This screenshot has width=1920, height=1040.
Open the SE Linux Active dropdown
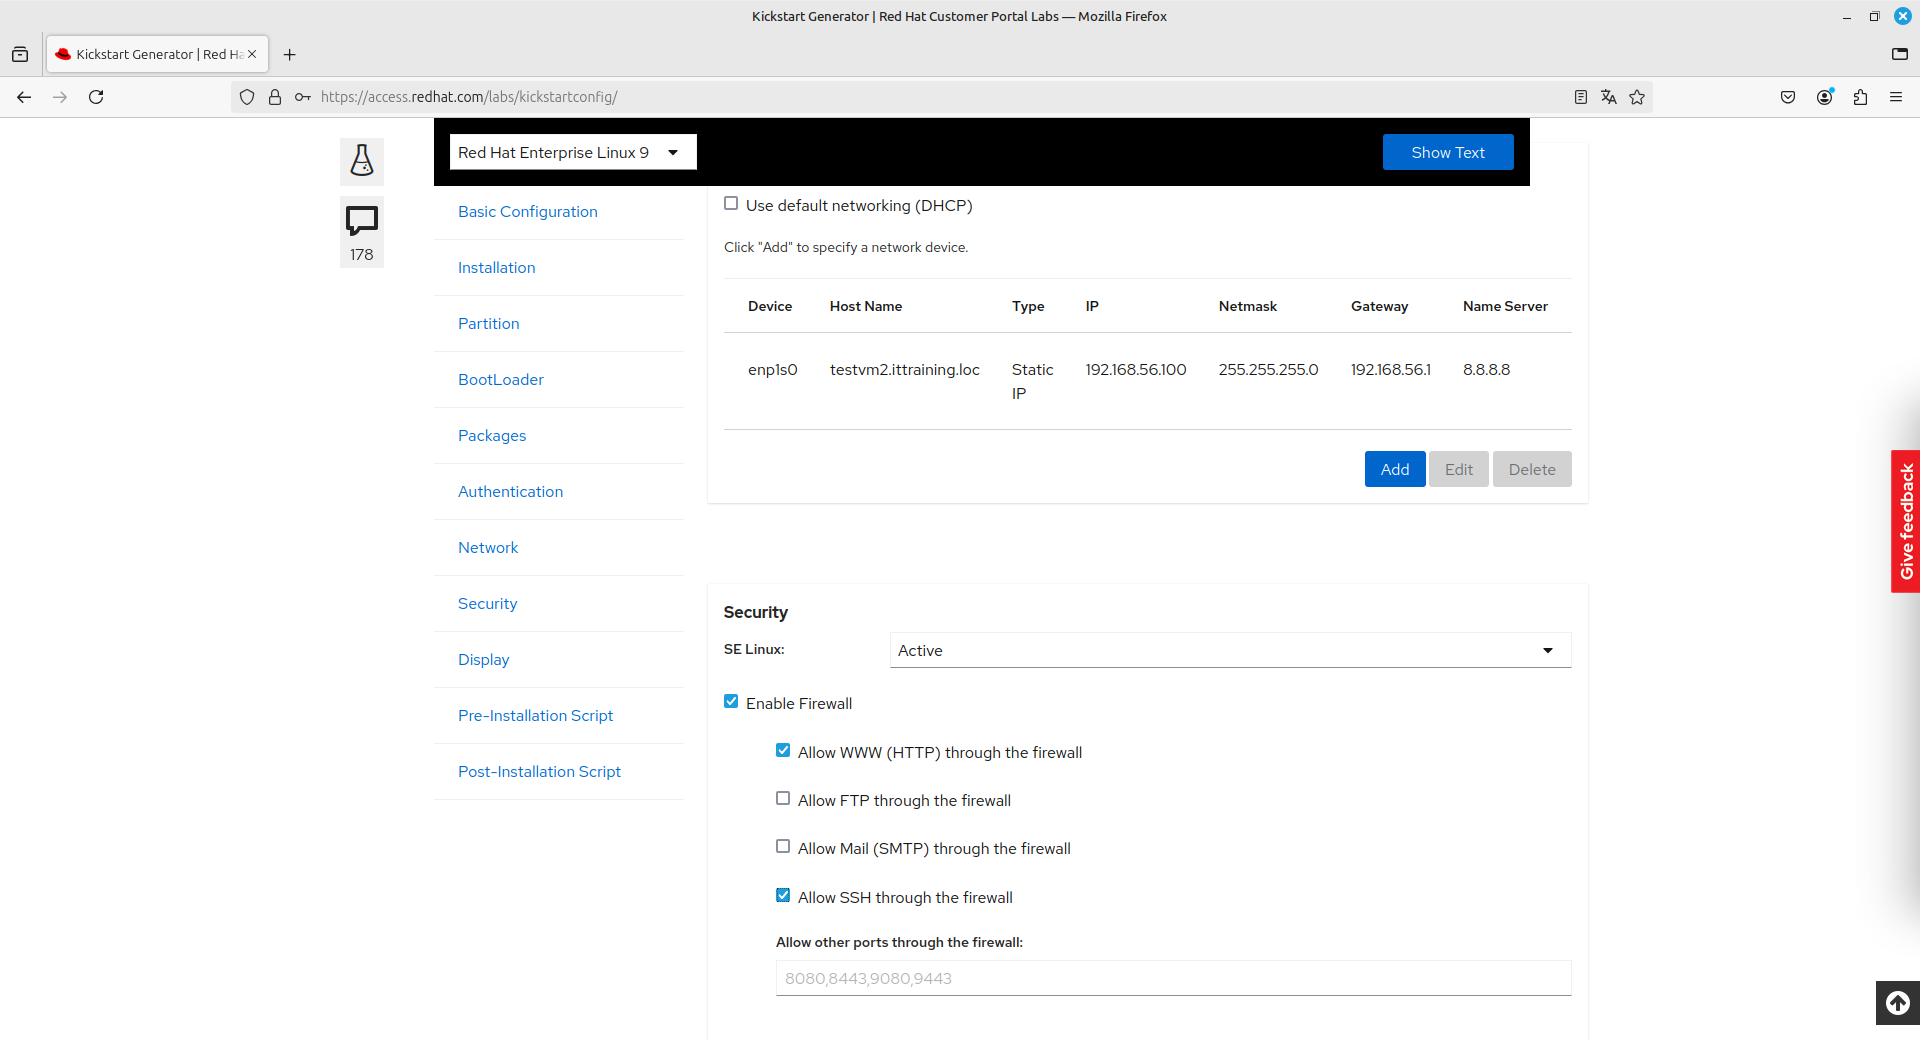(1230, 650)
